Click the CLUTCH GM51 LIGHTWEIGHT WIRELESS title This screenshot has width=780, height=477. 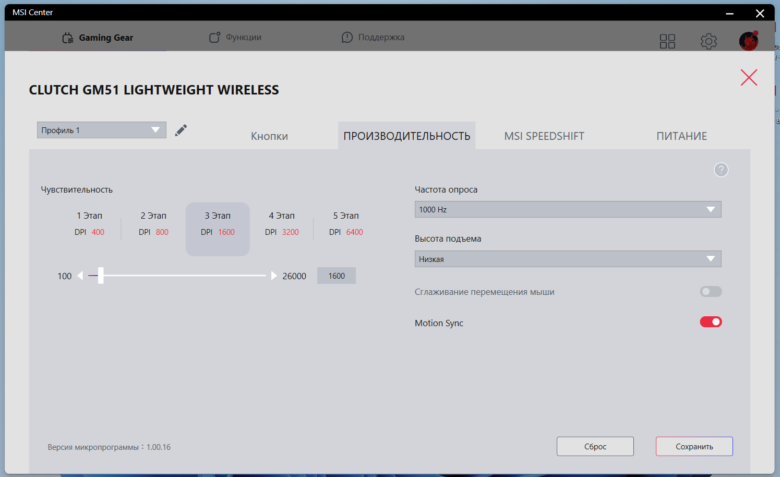[154, 90]
